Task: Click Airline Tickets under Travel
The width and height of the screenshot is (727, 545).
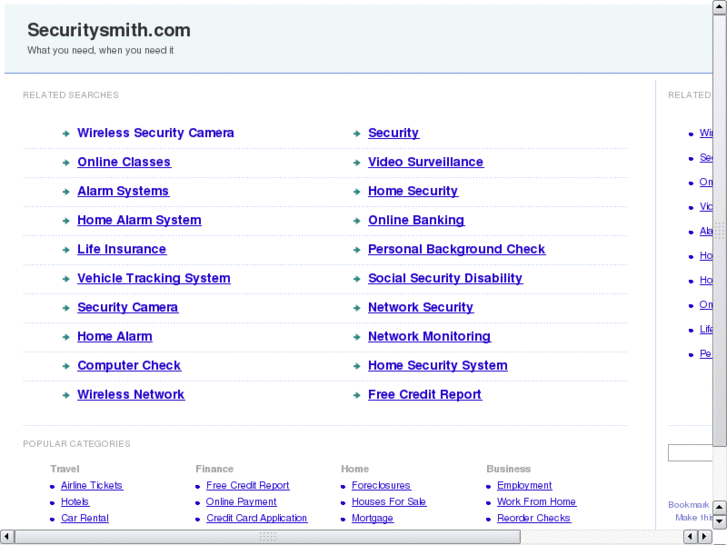Action: tap(92, 486)
